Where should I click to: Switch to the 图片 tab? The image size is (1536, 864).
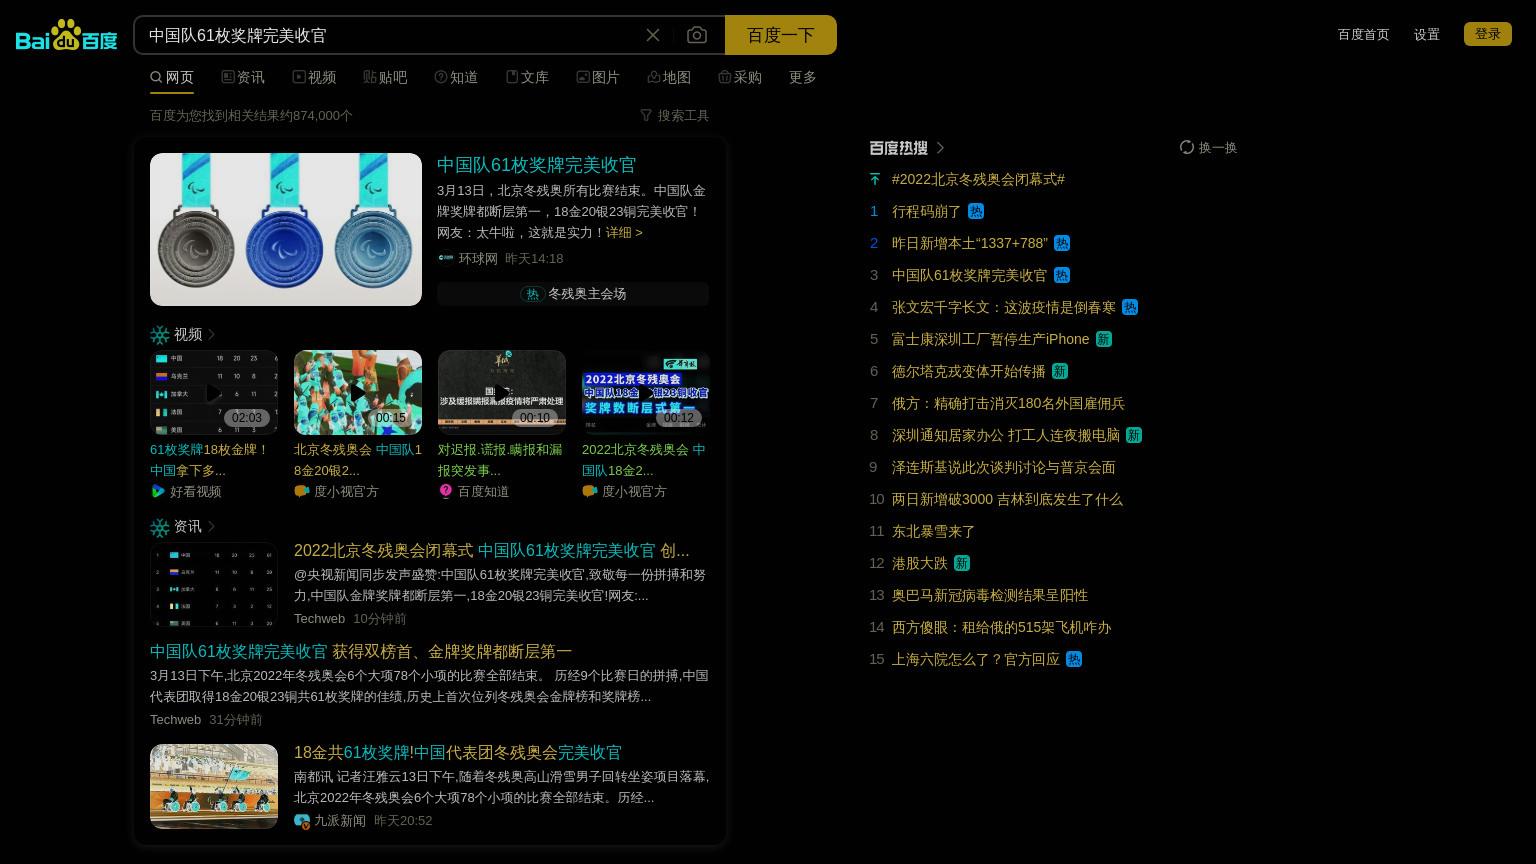[598, 77]
